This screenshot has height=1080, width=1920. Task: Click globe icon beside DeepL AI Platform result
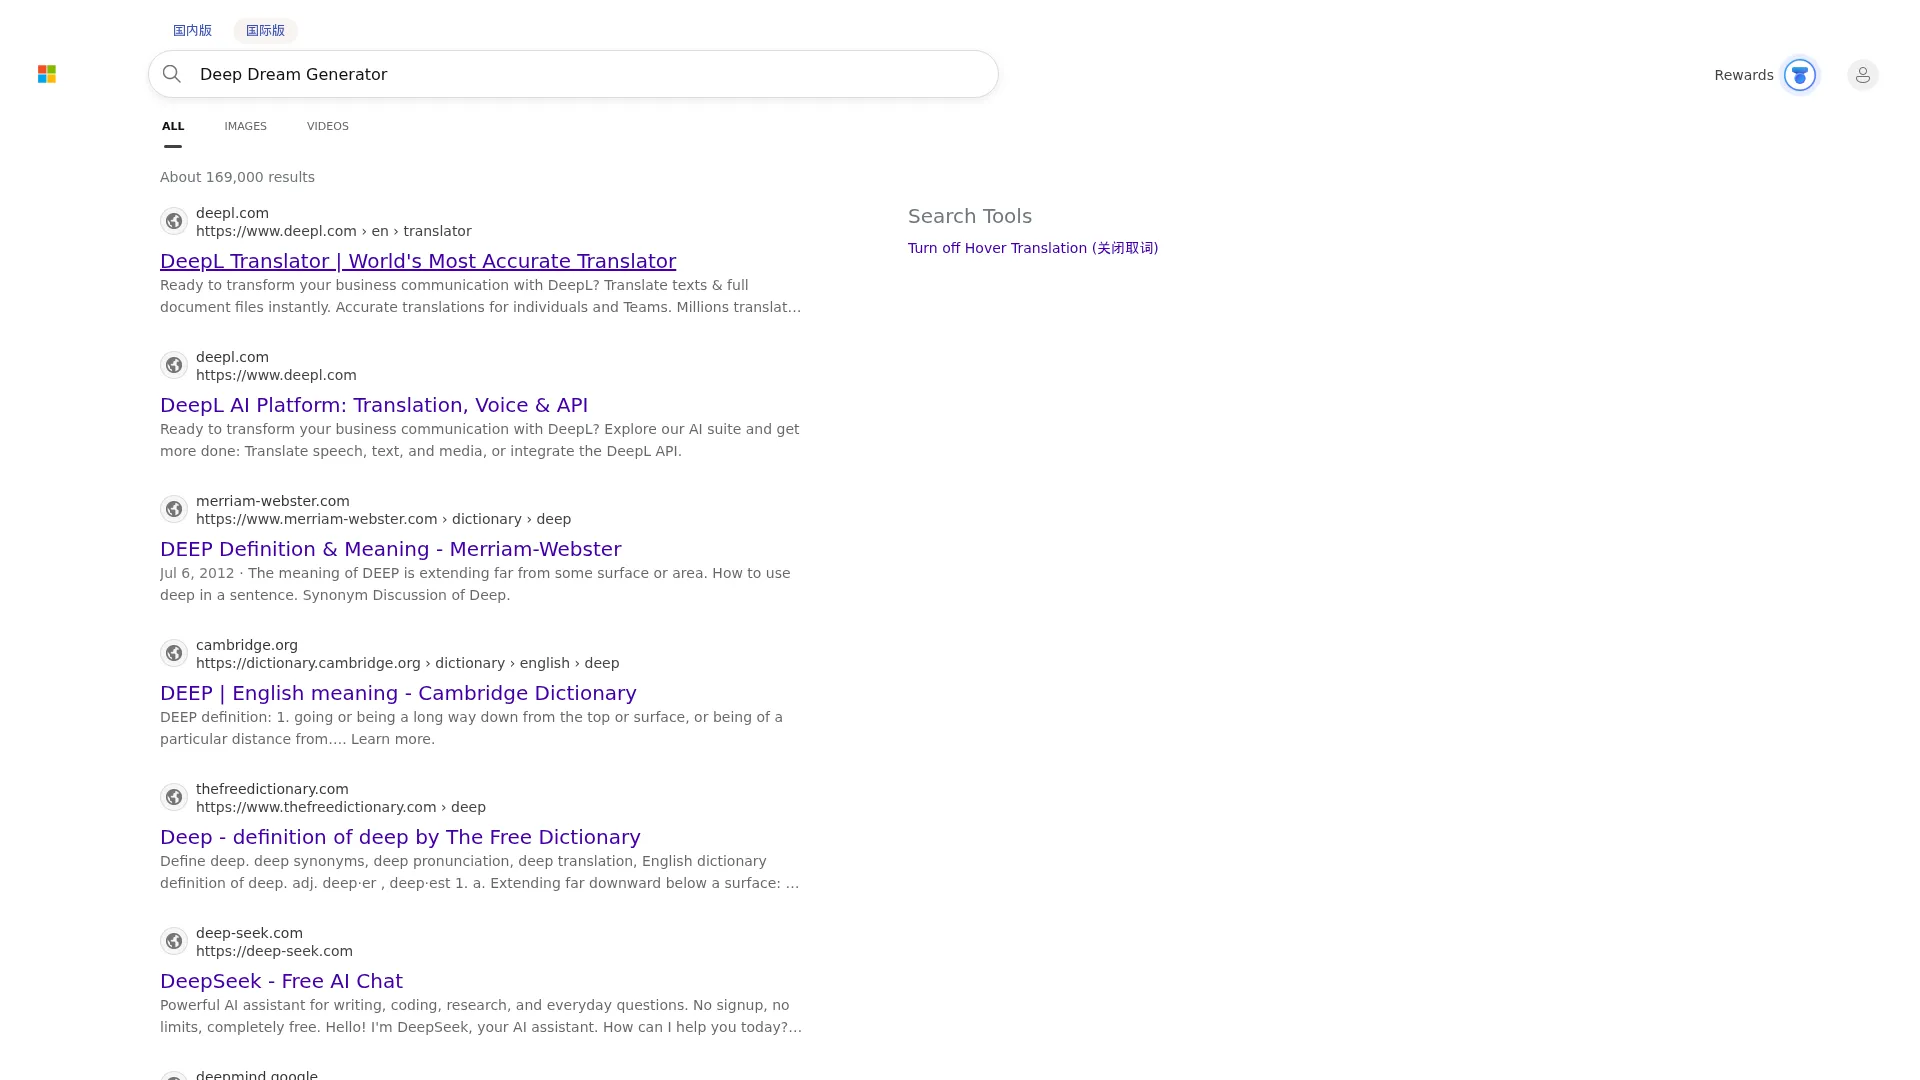(174, 365)
